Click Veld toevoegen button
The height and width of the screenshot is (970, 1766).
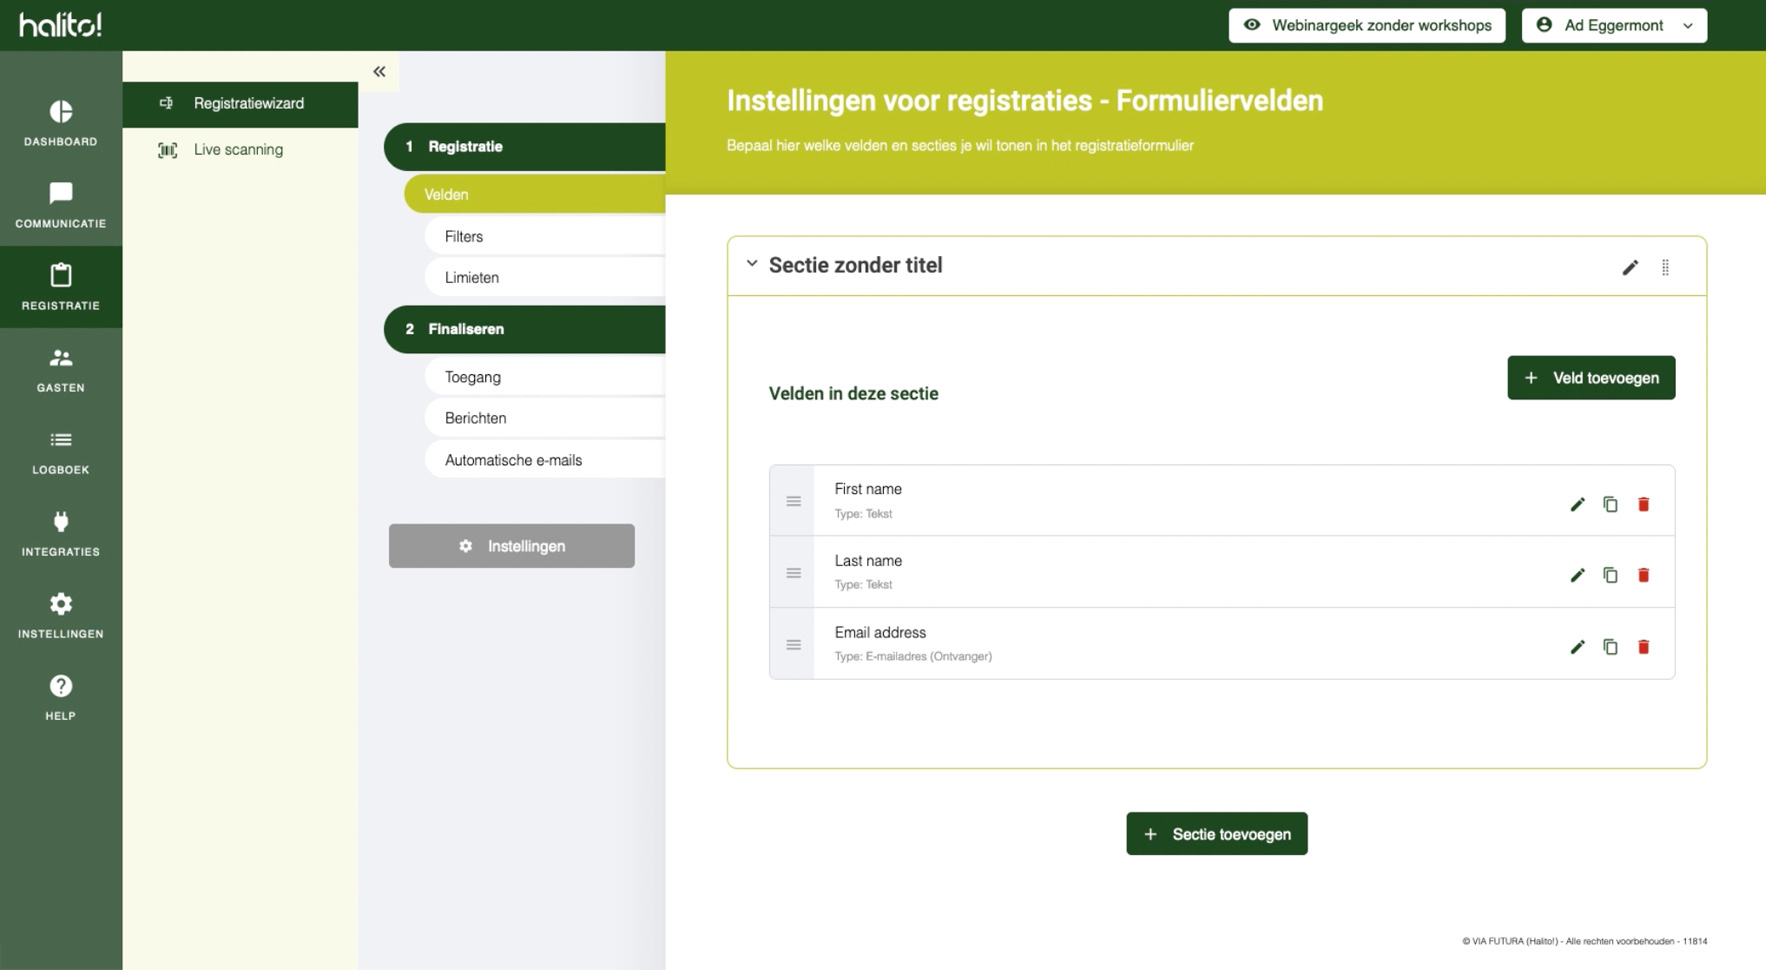1591,378
